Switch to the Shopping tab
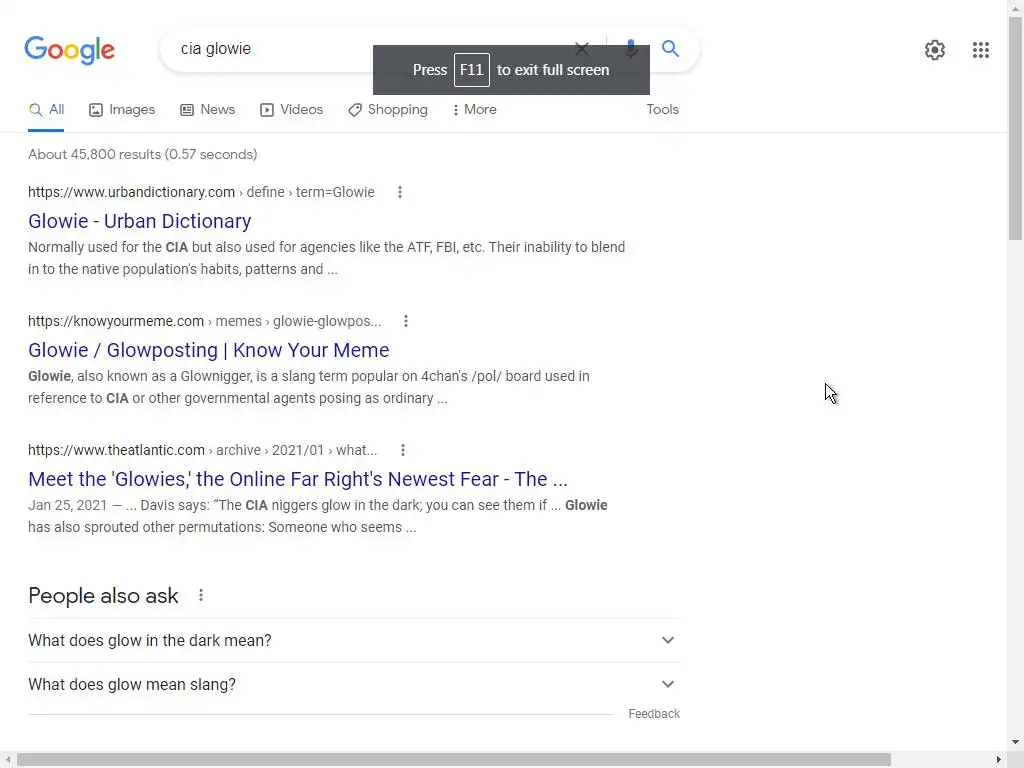The height and width of the screenshot is (768, 1024). pyautogui.click(x=388, y=110)
